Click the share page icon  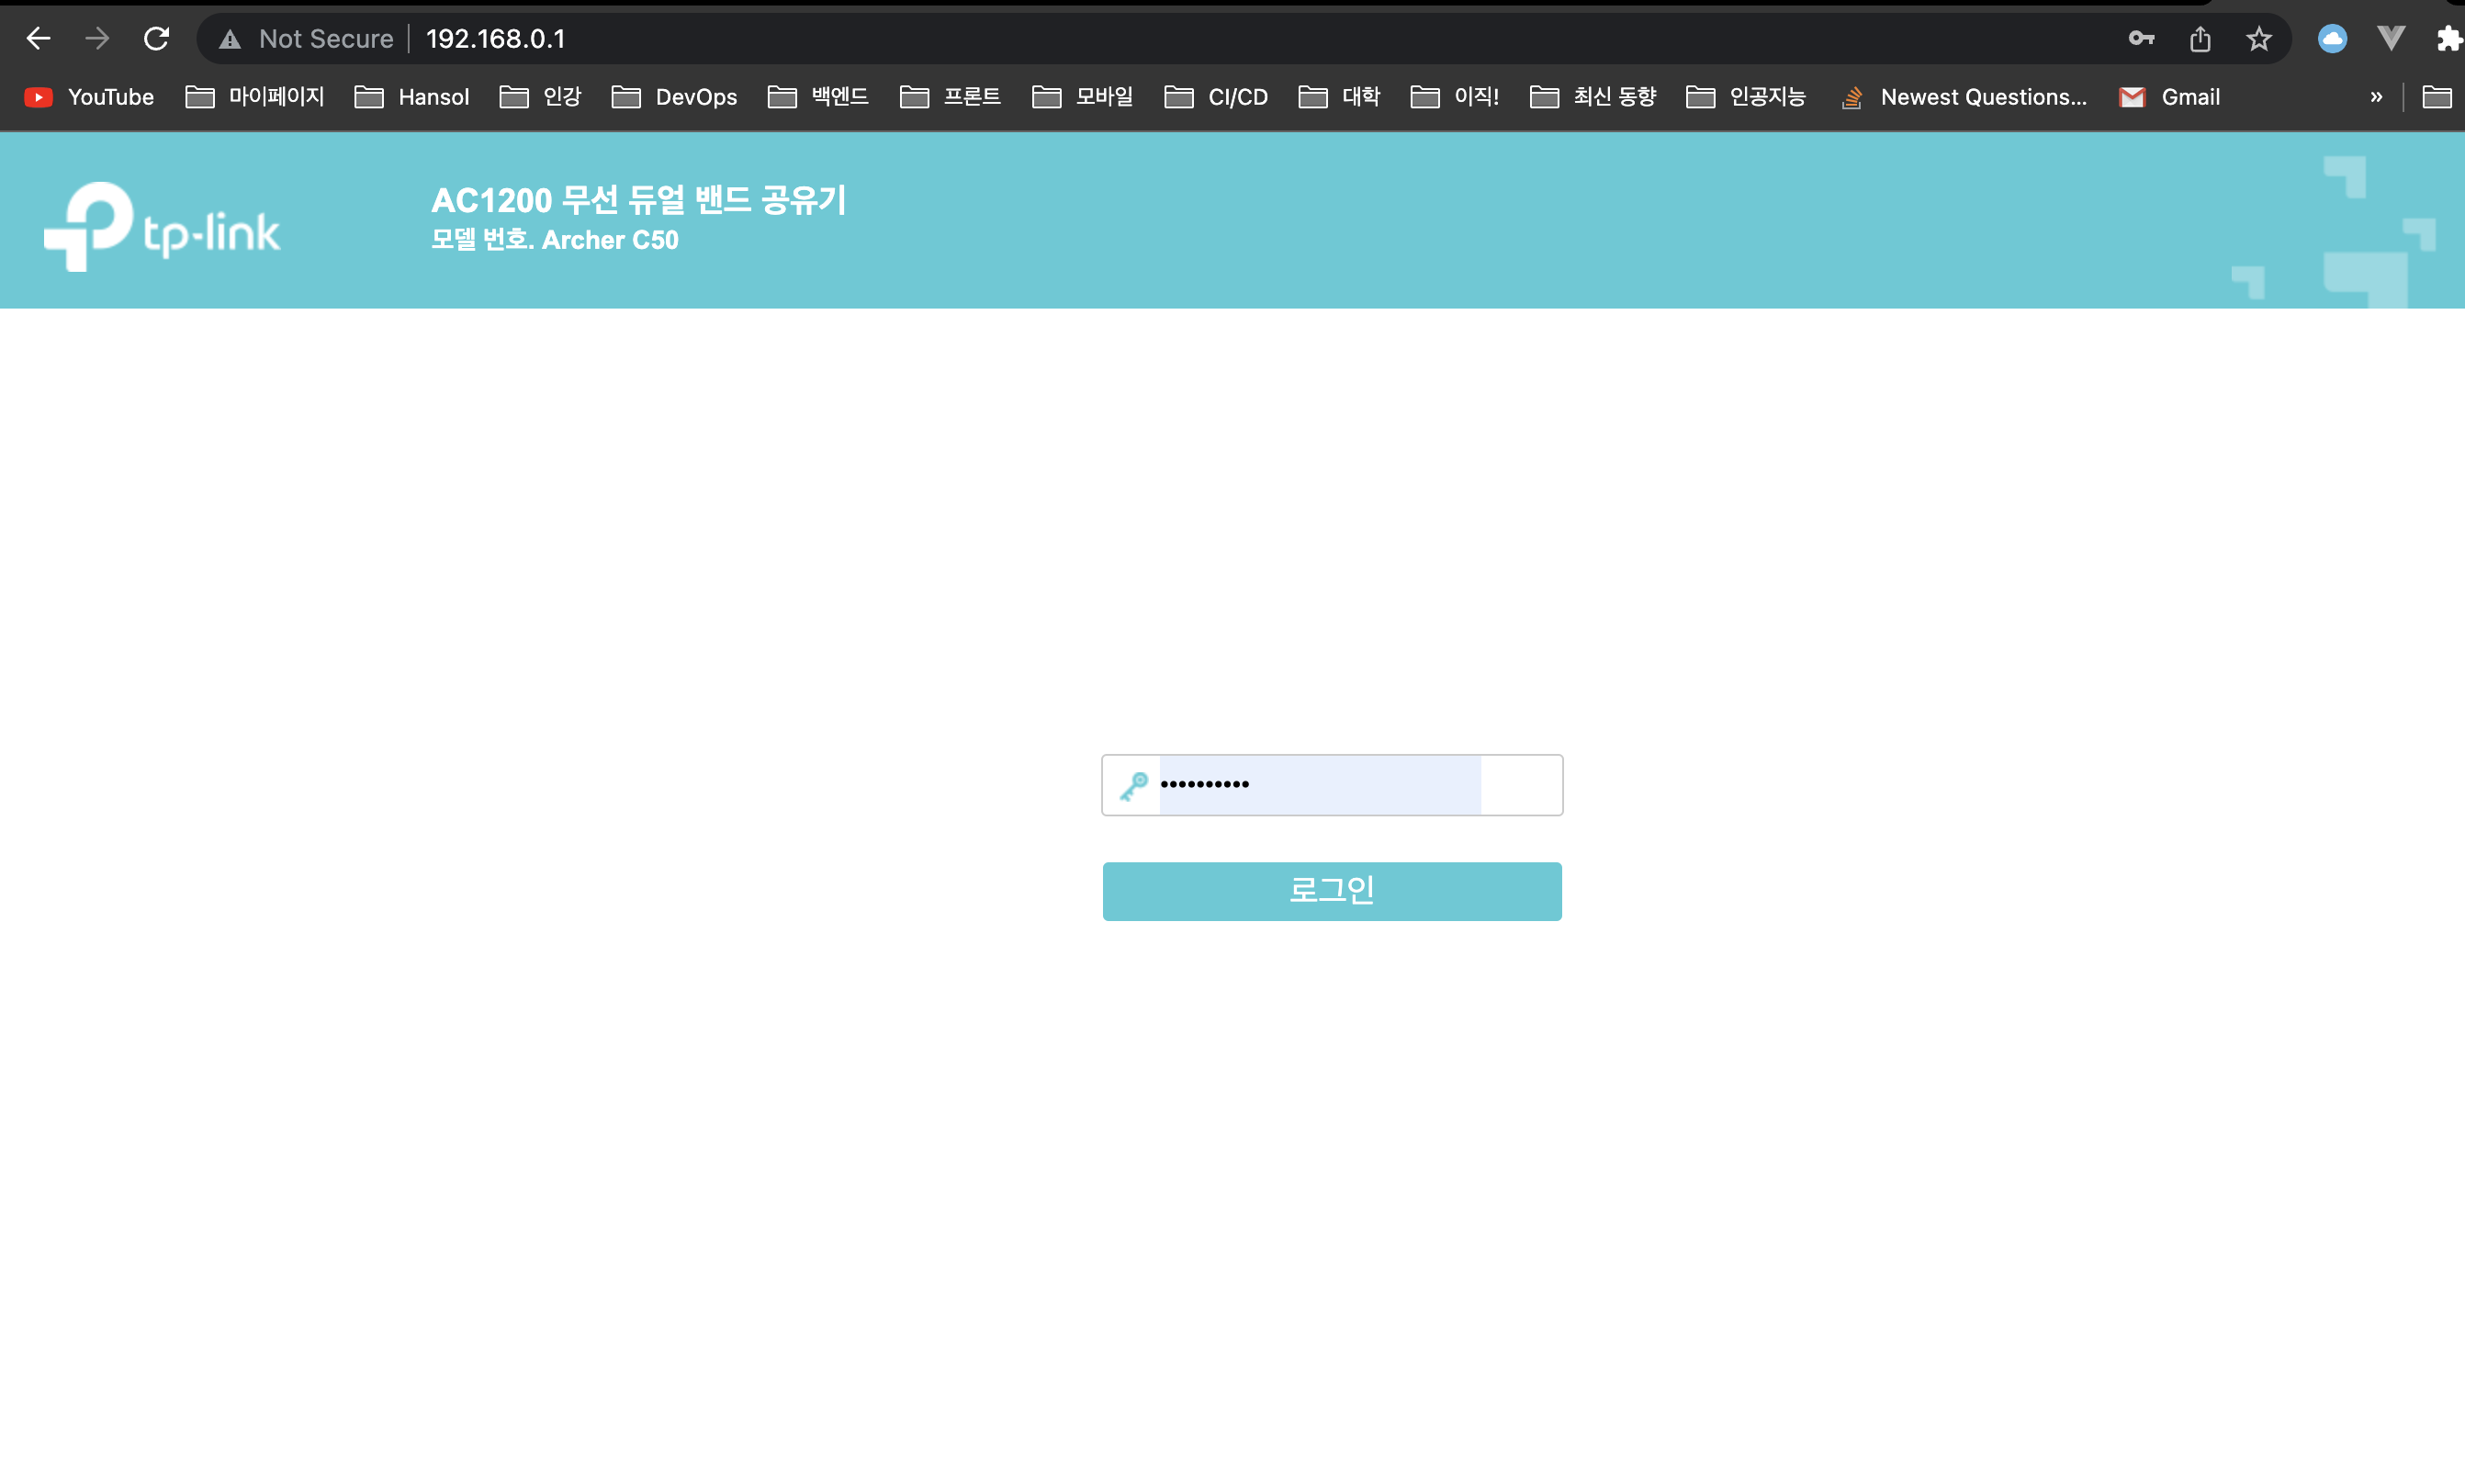pos(2200,39)
